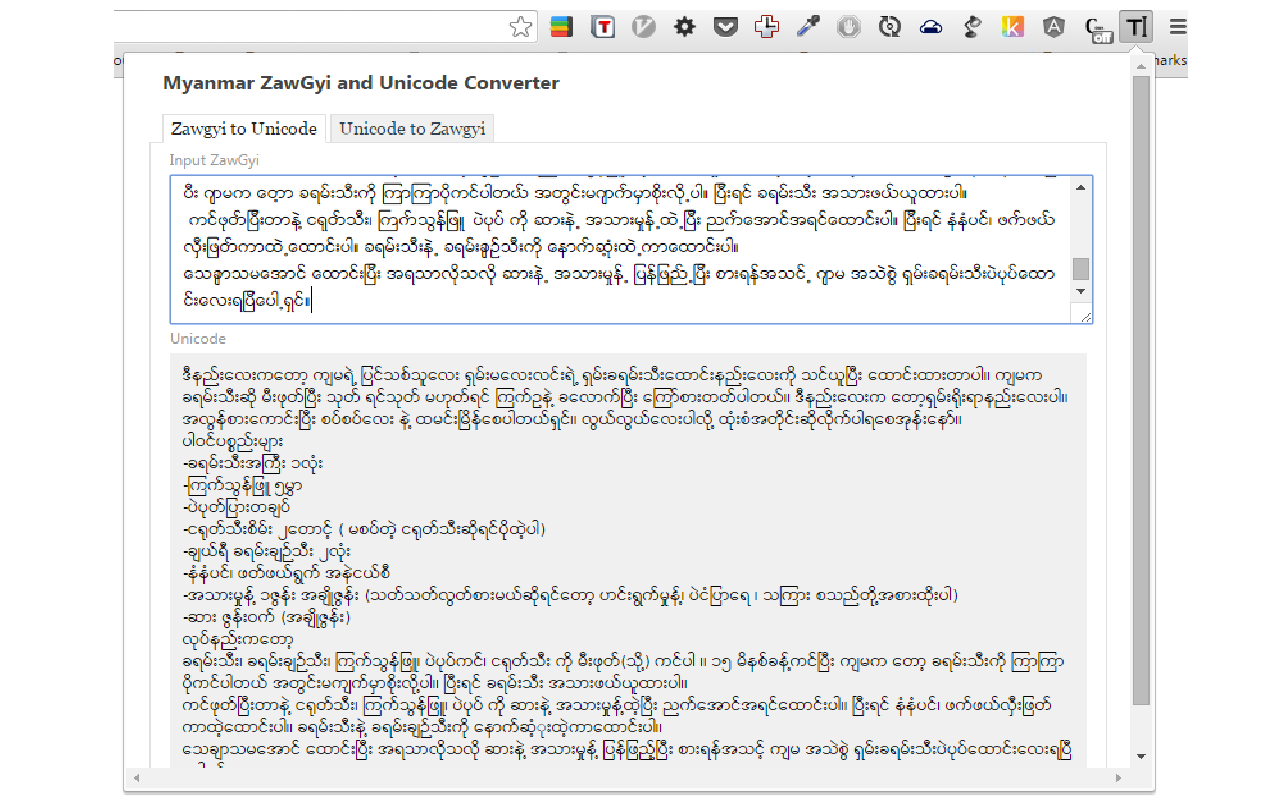Click the popup vertical scrollbar thumb
Viewport: 1280px width, 800px height.
pos(1141,391)
